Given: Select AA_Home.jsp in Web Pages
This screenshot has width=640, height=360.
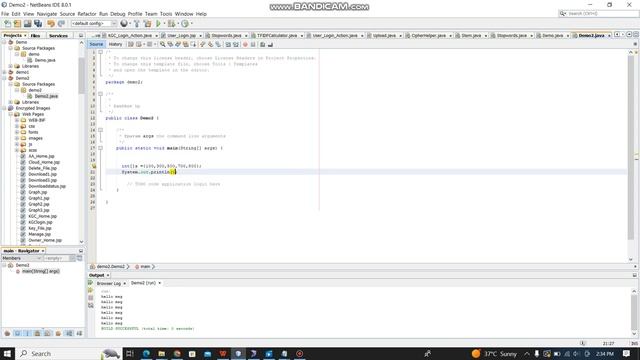Looking at the screenshot, I should pos(41,156).
